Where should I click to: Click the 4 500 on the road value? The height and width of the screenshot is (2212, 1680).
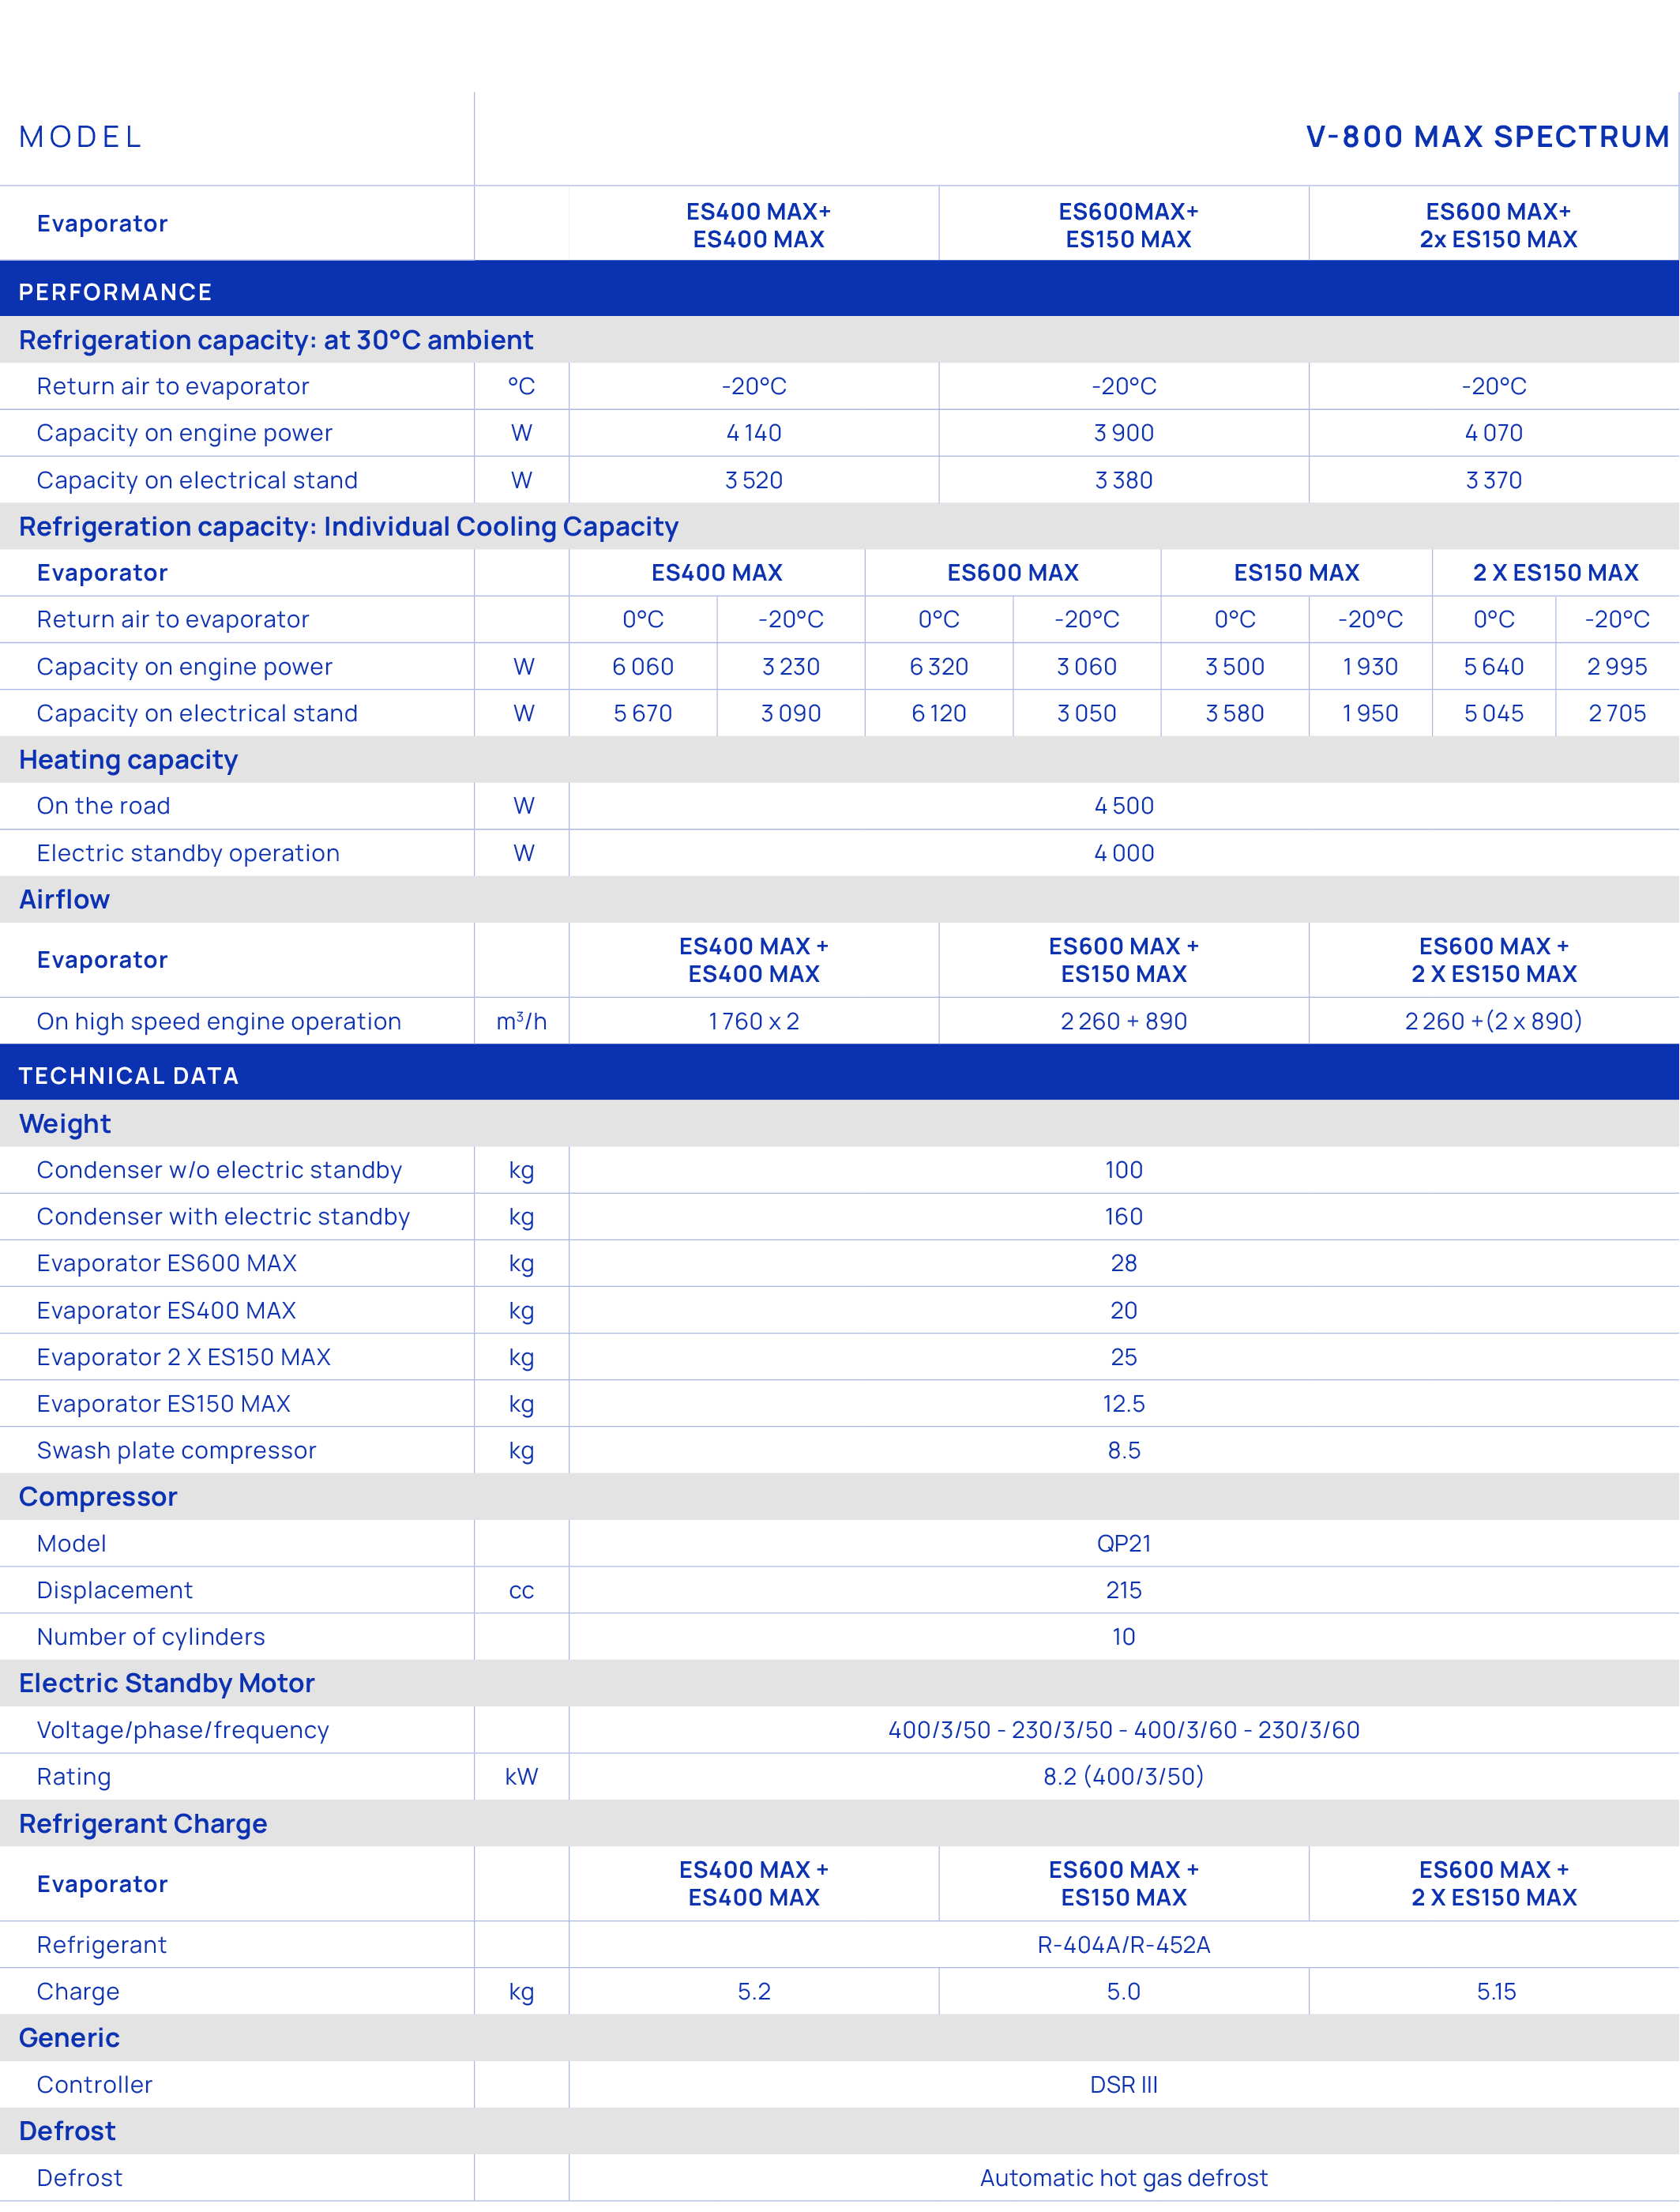(1124, 806)
